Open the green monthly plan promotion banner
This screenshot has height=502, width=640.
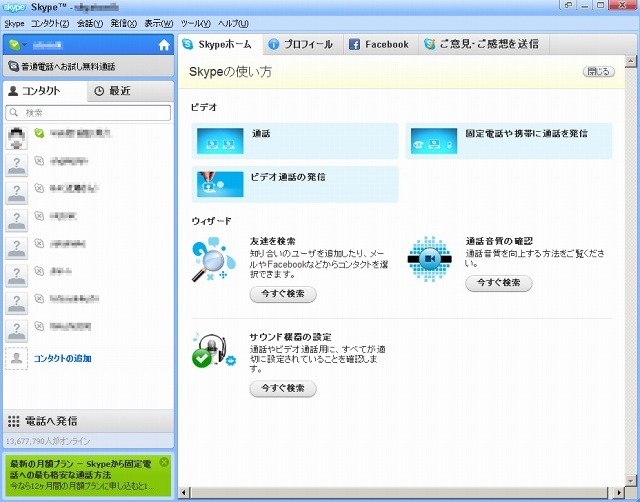coord(88,474)
